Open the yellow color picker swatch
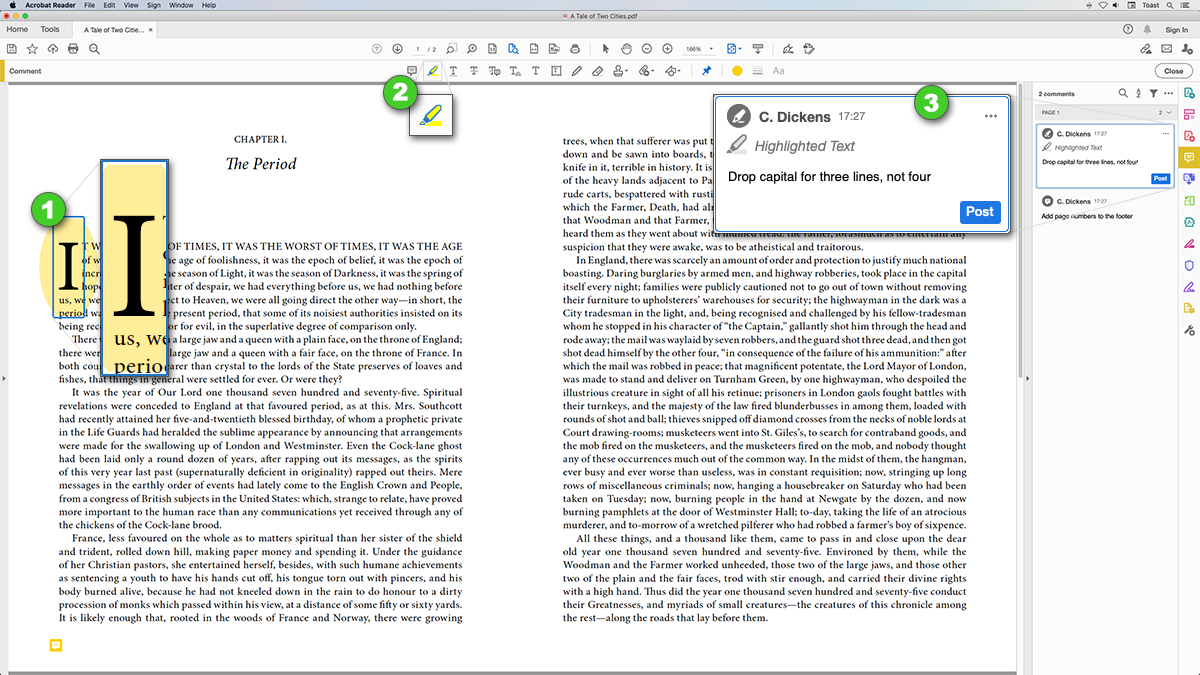The height and width of the screenshot is (675, 1200). (x=737, y=71)
